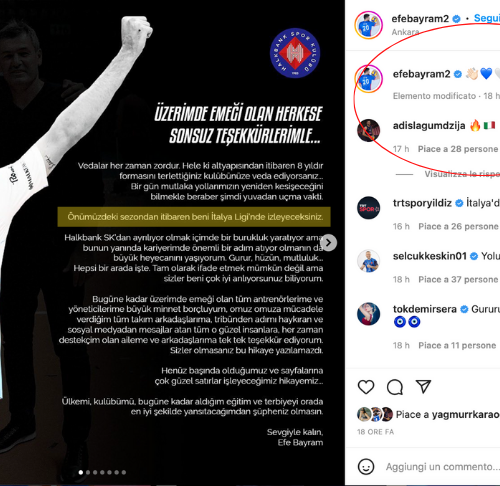Like the post with the heart icon
500x486 pixels.
[366, 387]
